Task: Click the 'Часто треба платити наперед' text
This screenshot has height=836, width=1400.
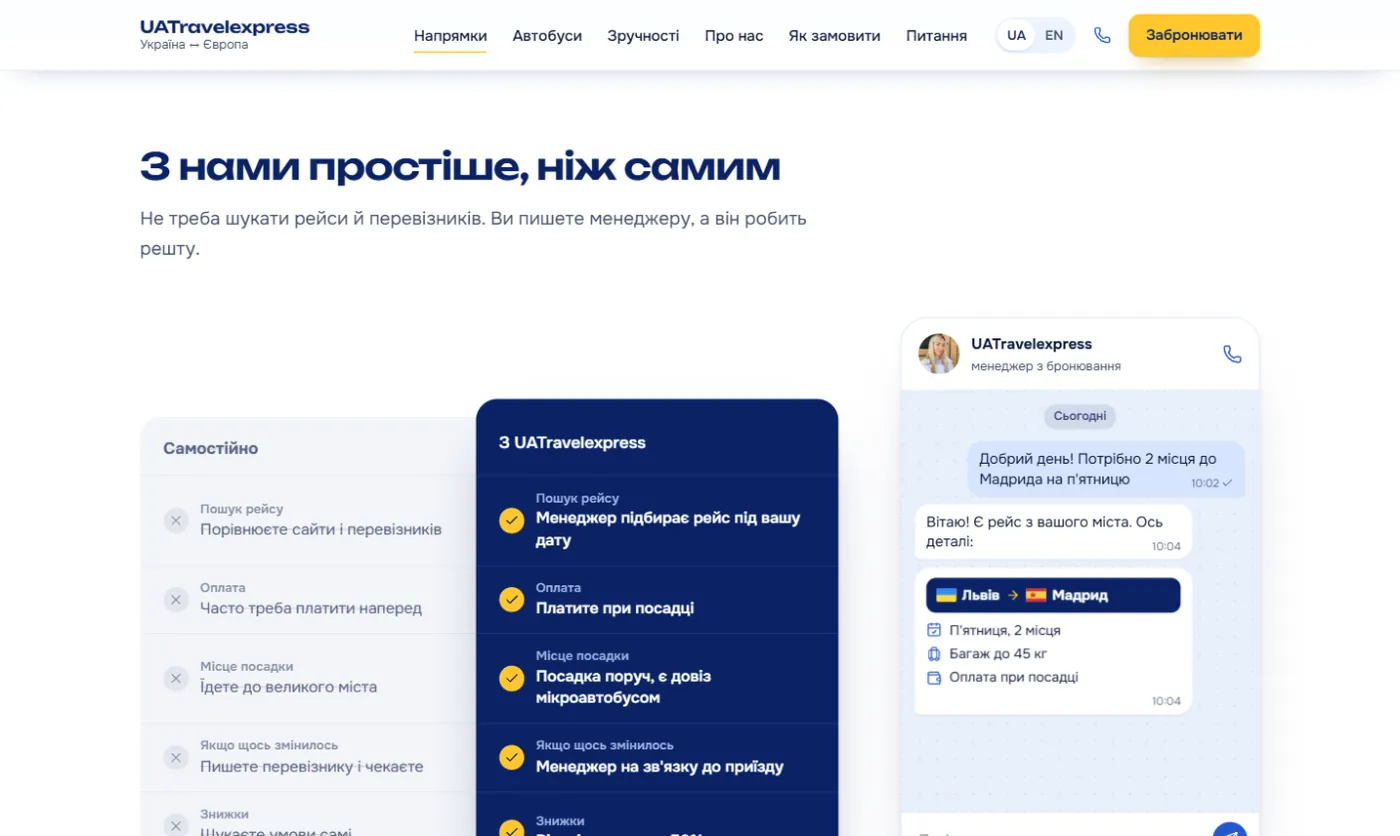Action: point(311,608)
